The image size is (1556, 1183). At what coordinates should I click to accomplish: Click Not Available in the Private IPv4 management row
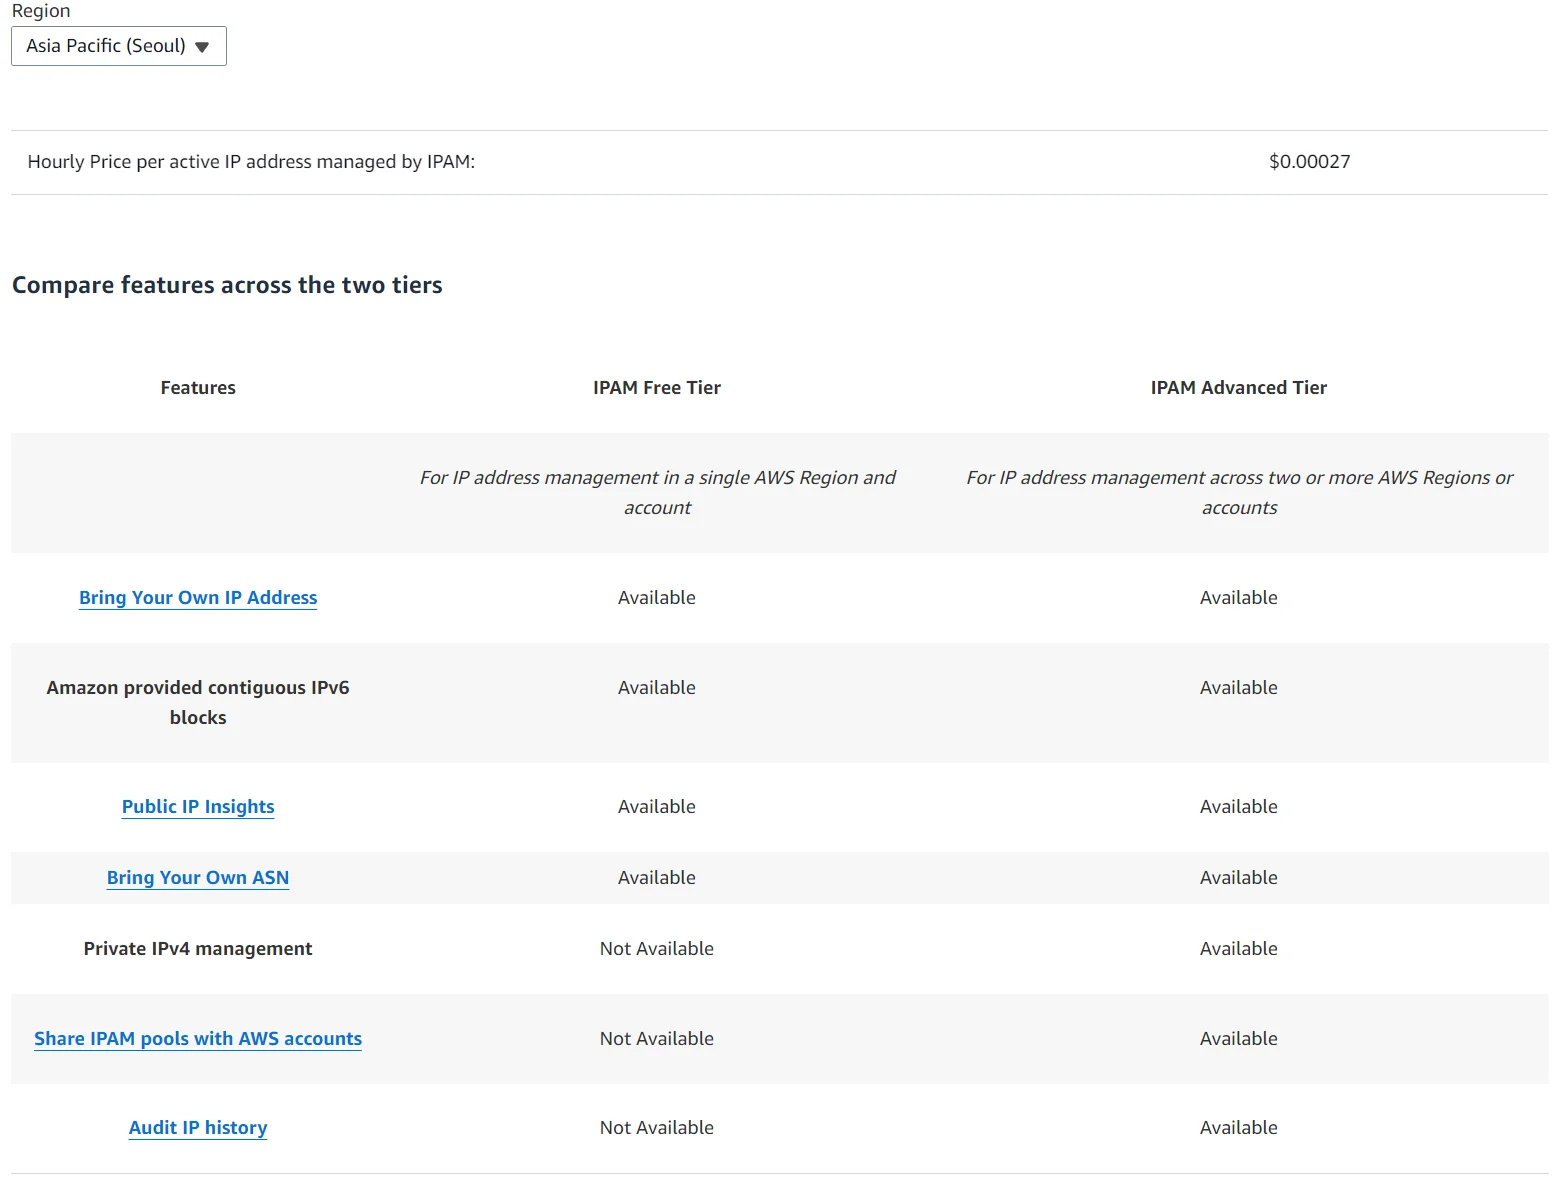point(656,948)
